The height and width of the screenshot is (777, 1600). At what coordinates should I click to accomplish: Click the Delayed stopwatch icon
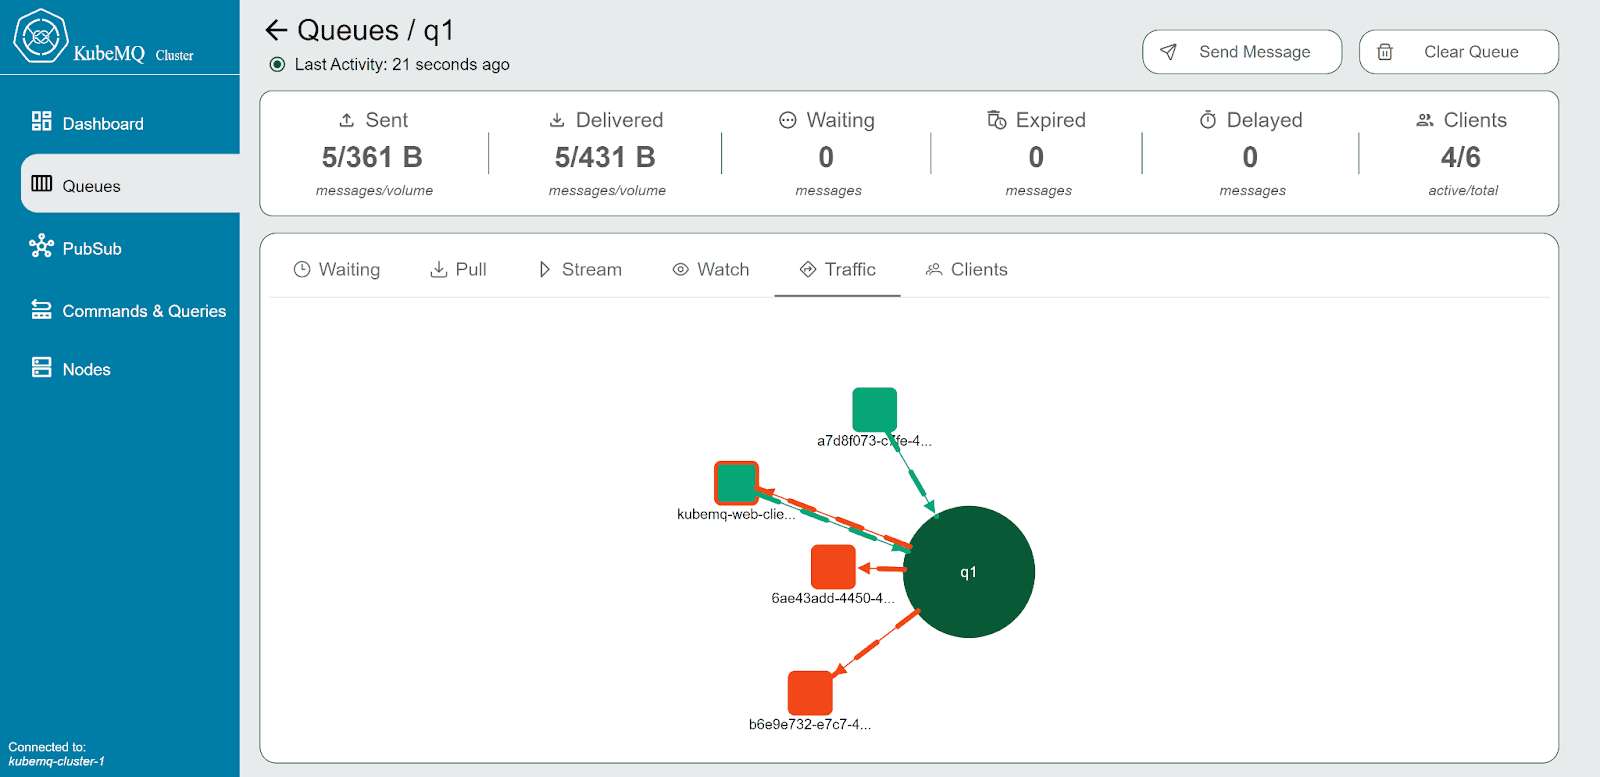click(1208, 120)
